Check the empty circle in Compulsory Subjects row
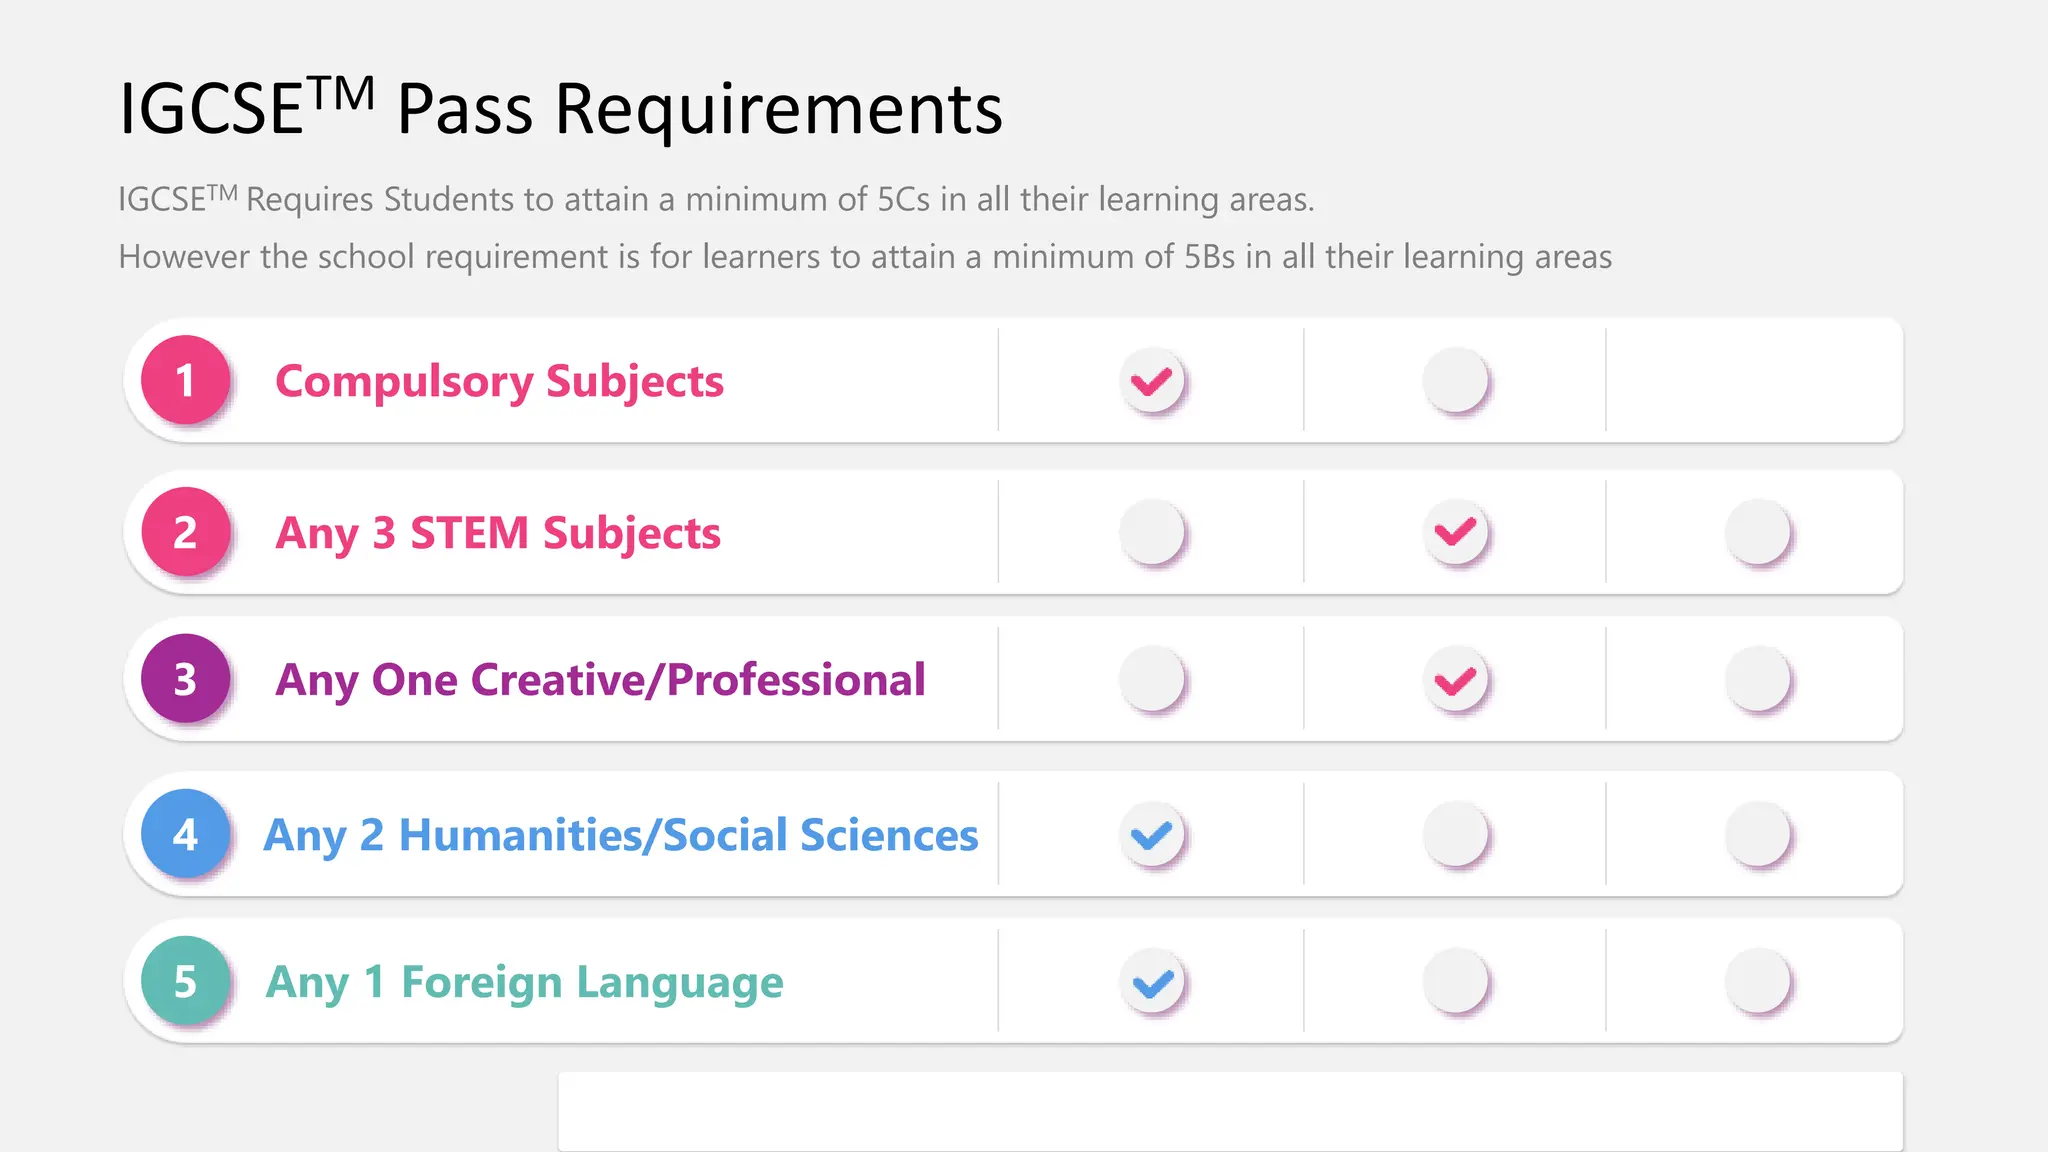The width and height of the screenshot is (2048, 1152). 1455,380
